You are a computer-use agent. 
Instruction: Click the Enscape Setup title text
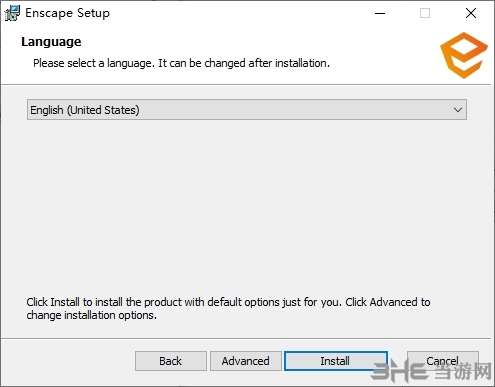click(x=67, y=13)
